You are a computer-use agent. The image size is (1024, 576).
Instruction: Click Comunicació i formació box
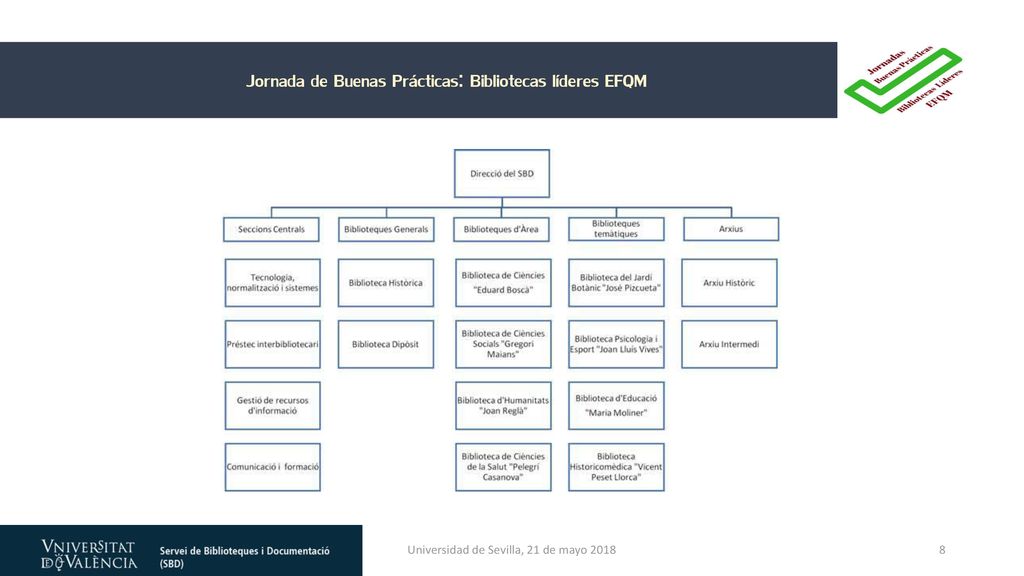(x=272, y=467)
